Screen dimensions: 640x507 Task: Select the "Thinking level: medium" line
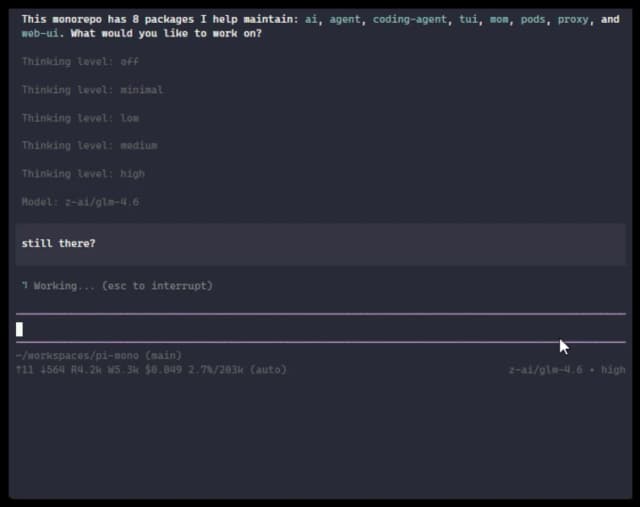click(89, 146)
